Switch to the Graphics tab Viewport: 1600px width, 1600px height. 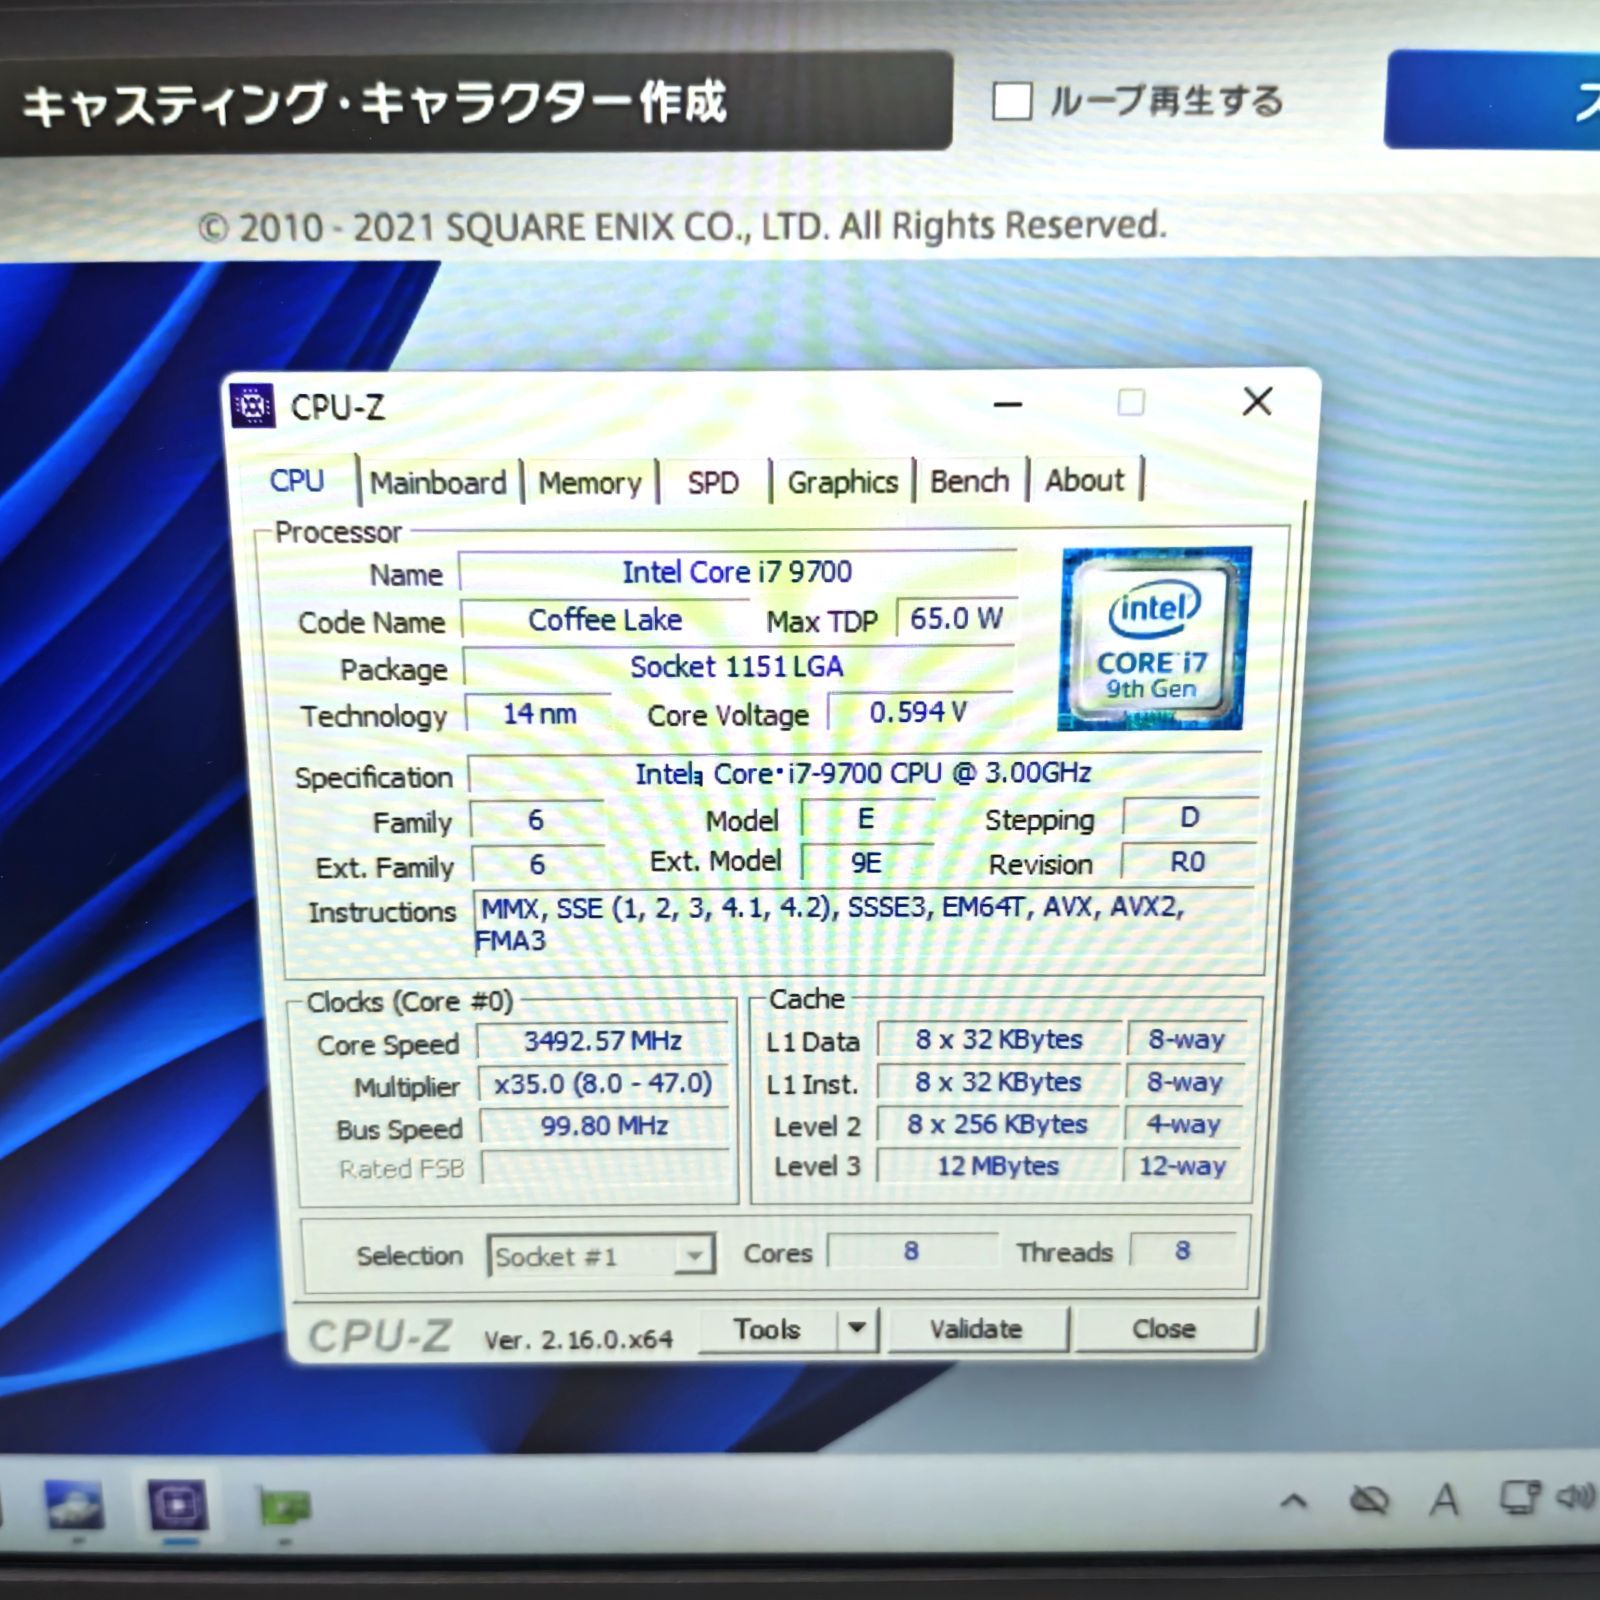point(843,482)
